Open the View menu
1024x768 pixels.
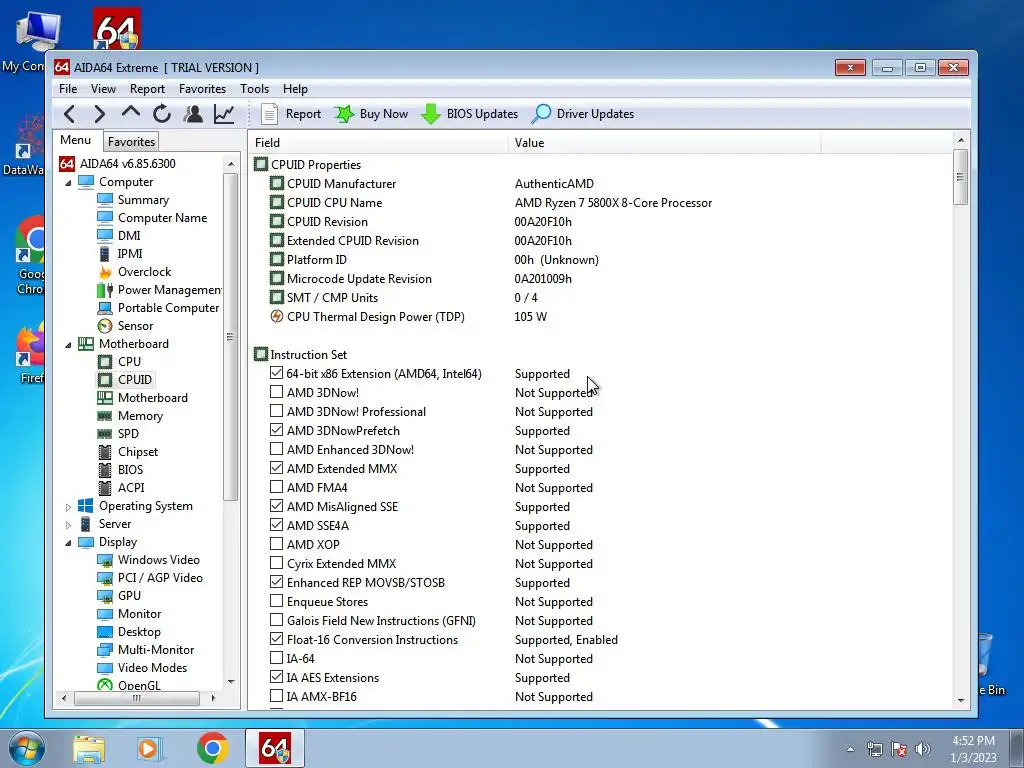pos(103,89)
